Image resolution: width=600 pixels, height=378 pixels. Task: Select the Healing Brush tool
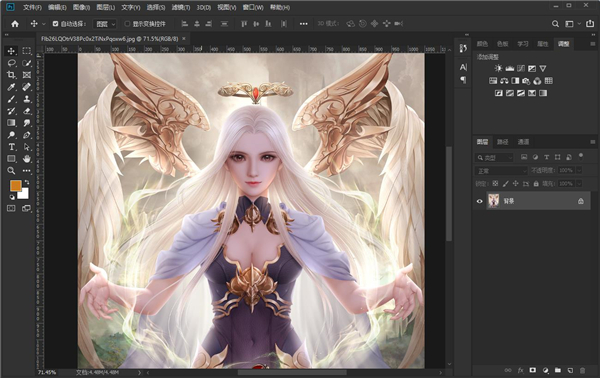point(26,87)
